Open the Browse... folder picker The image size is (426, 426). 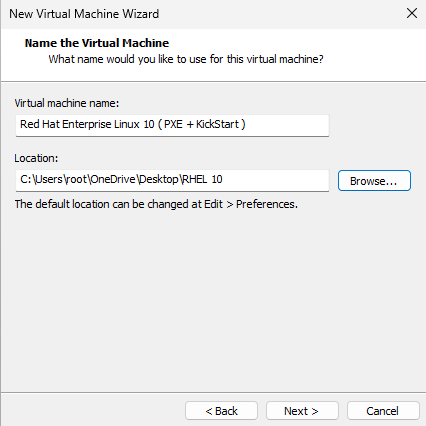(x=374, y=181)
